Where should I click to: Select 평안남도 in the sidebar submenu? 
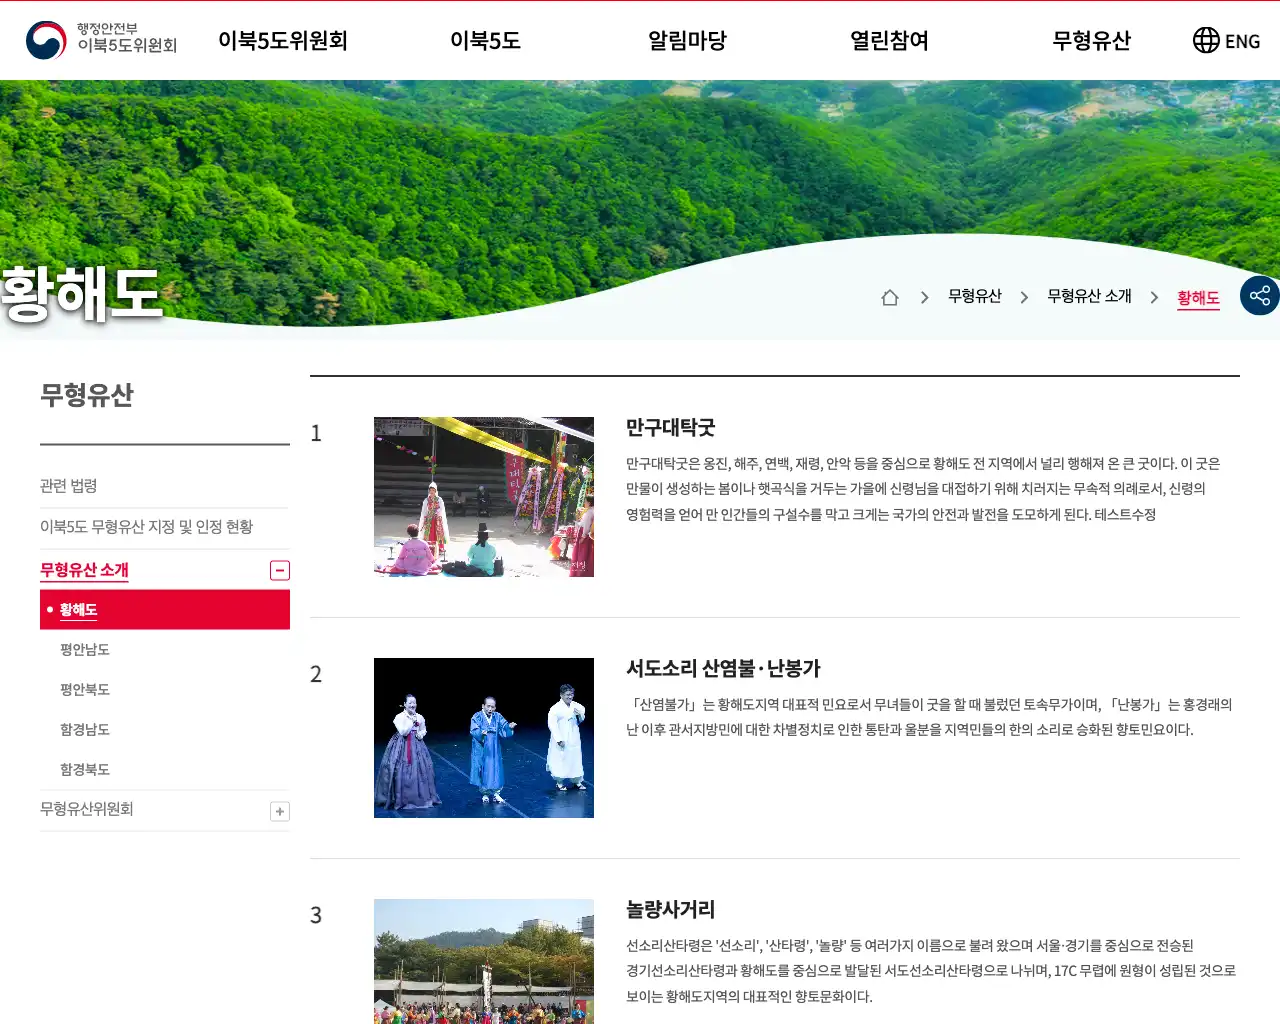tap(85, 650)
